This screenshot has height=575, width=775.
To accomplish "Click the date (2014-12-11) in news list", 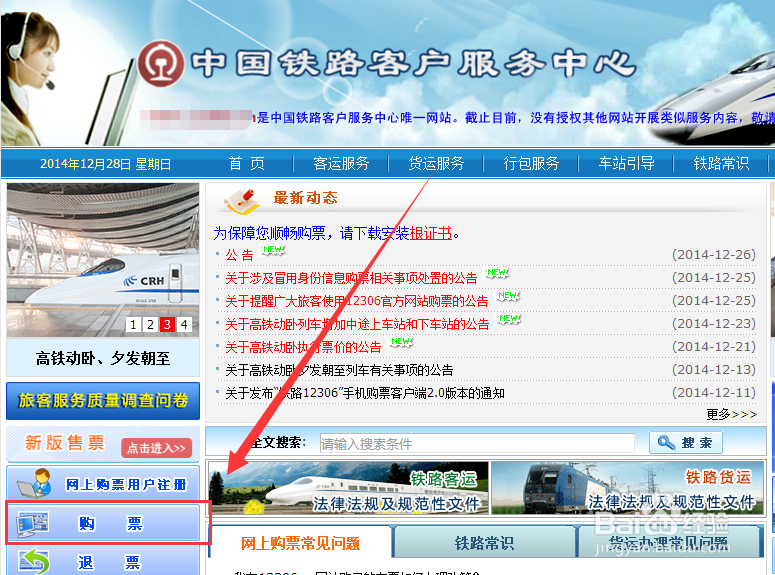I will [x=714, y=393].
